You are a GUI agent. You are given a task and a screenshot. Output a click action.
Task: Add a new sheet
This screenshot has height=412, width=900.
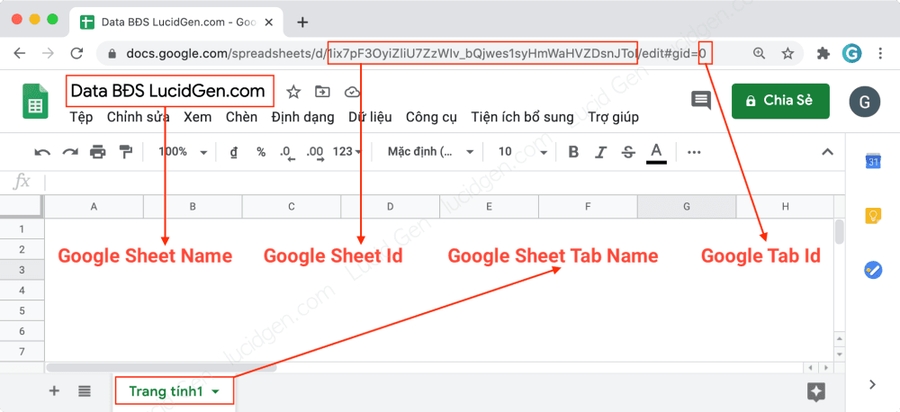54,391
